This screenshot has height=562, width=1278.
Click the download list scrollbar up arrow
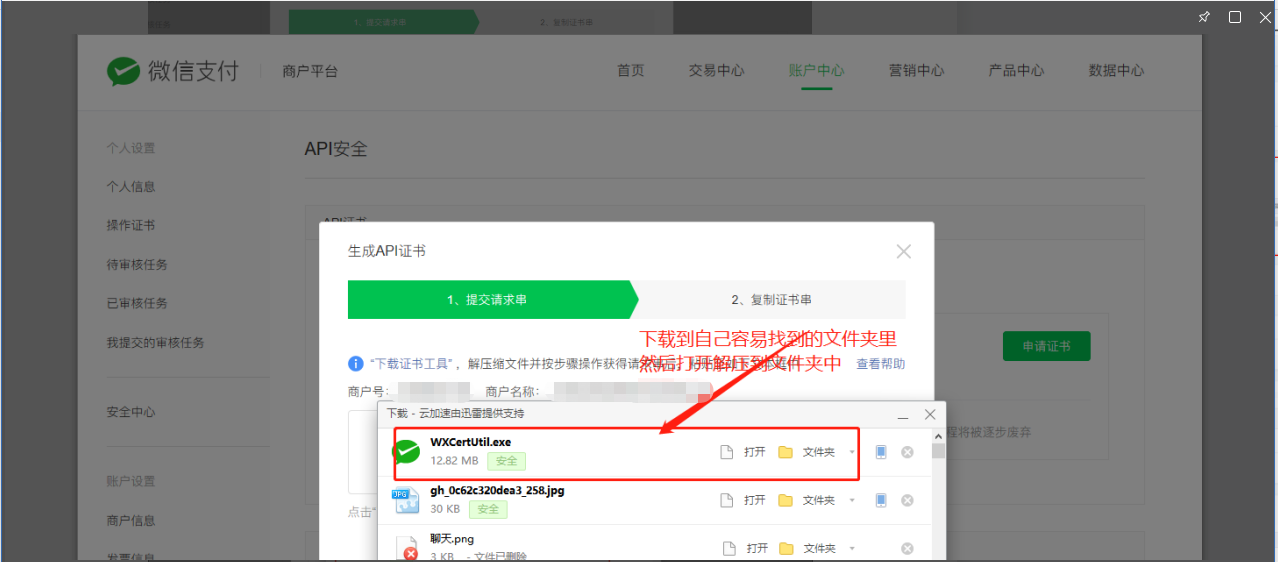pos(939,436)
